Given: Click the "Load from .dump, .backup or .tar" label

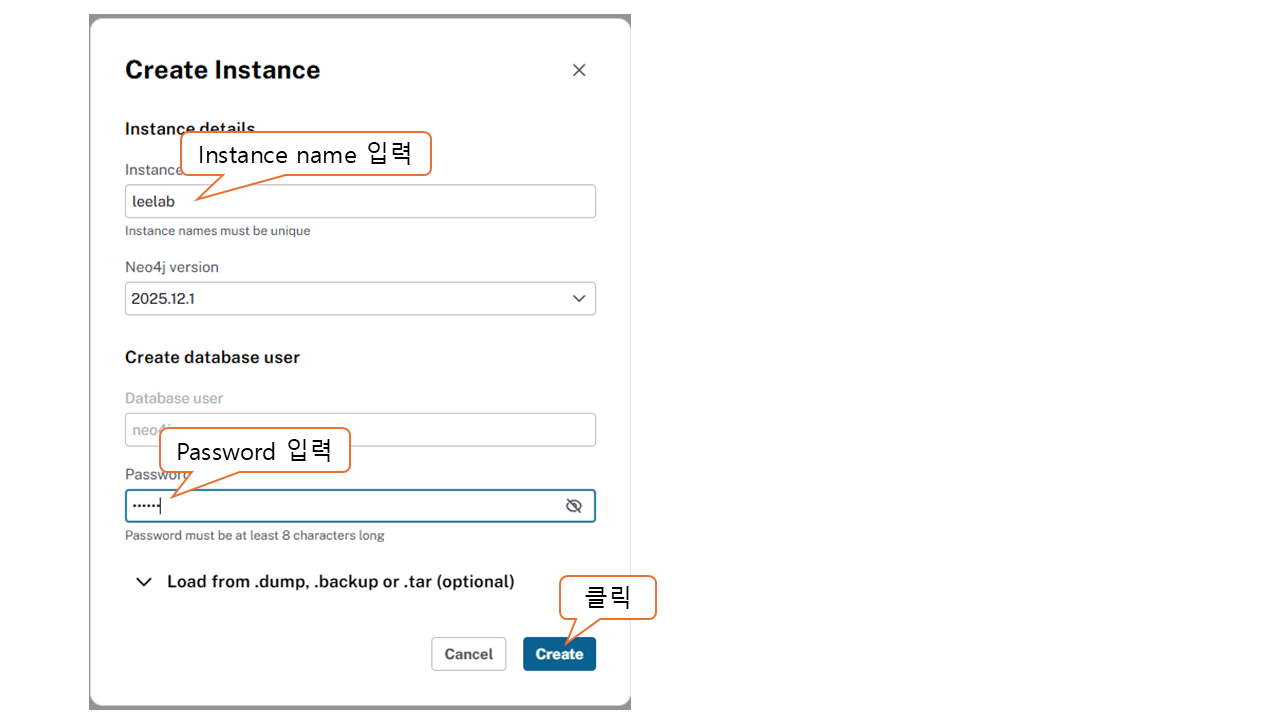Looking at the screenshot, I should [341, 582].
